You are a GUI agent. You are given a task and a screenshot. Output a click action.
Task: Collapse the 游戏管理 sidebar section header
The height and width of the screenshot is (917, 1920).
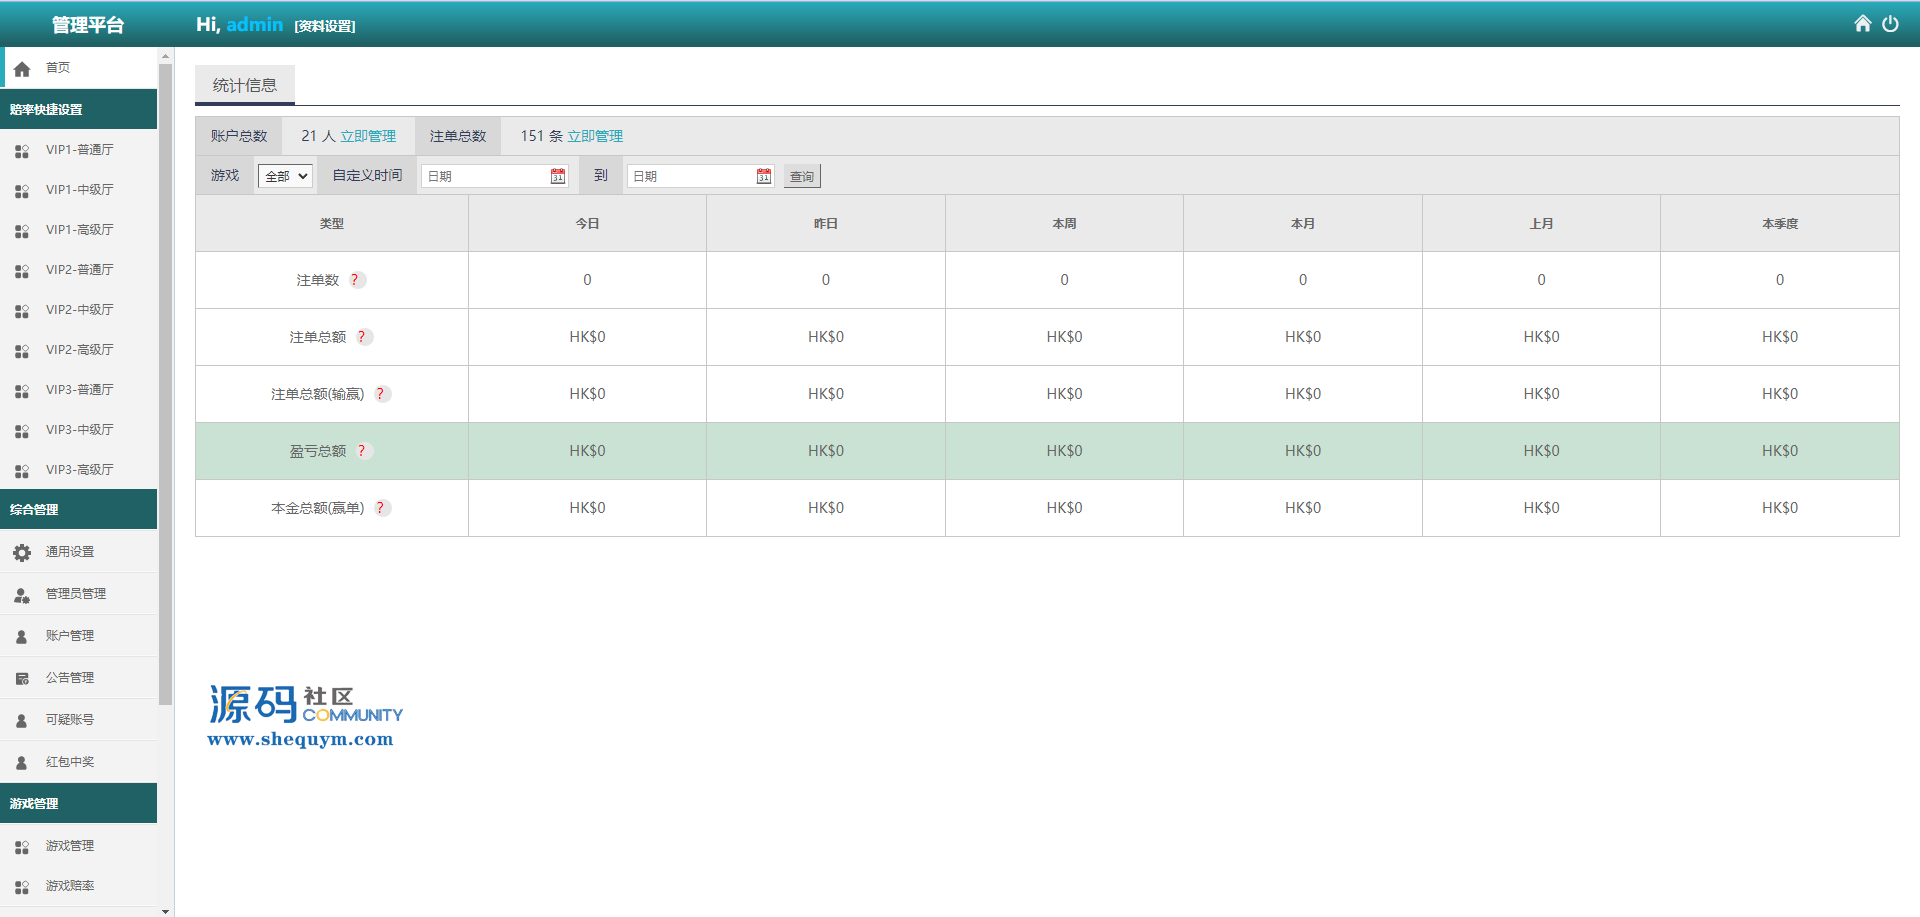coord(79,803)
